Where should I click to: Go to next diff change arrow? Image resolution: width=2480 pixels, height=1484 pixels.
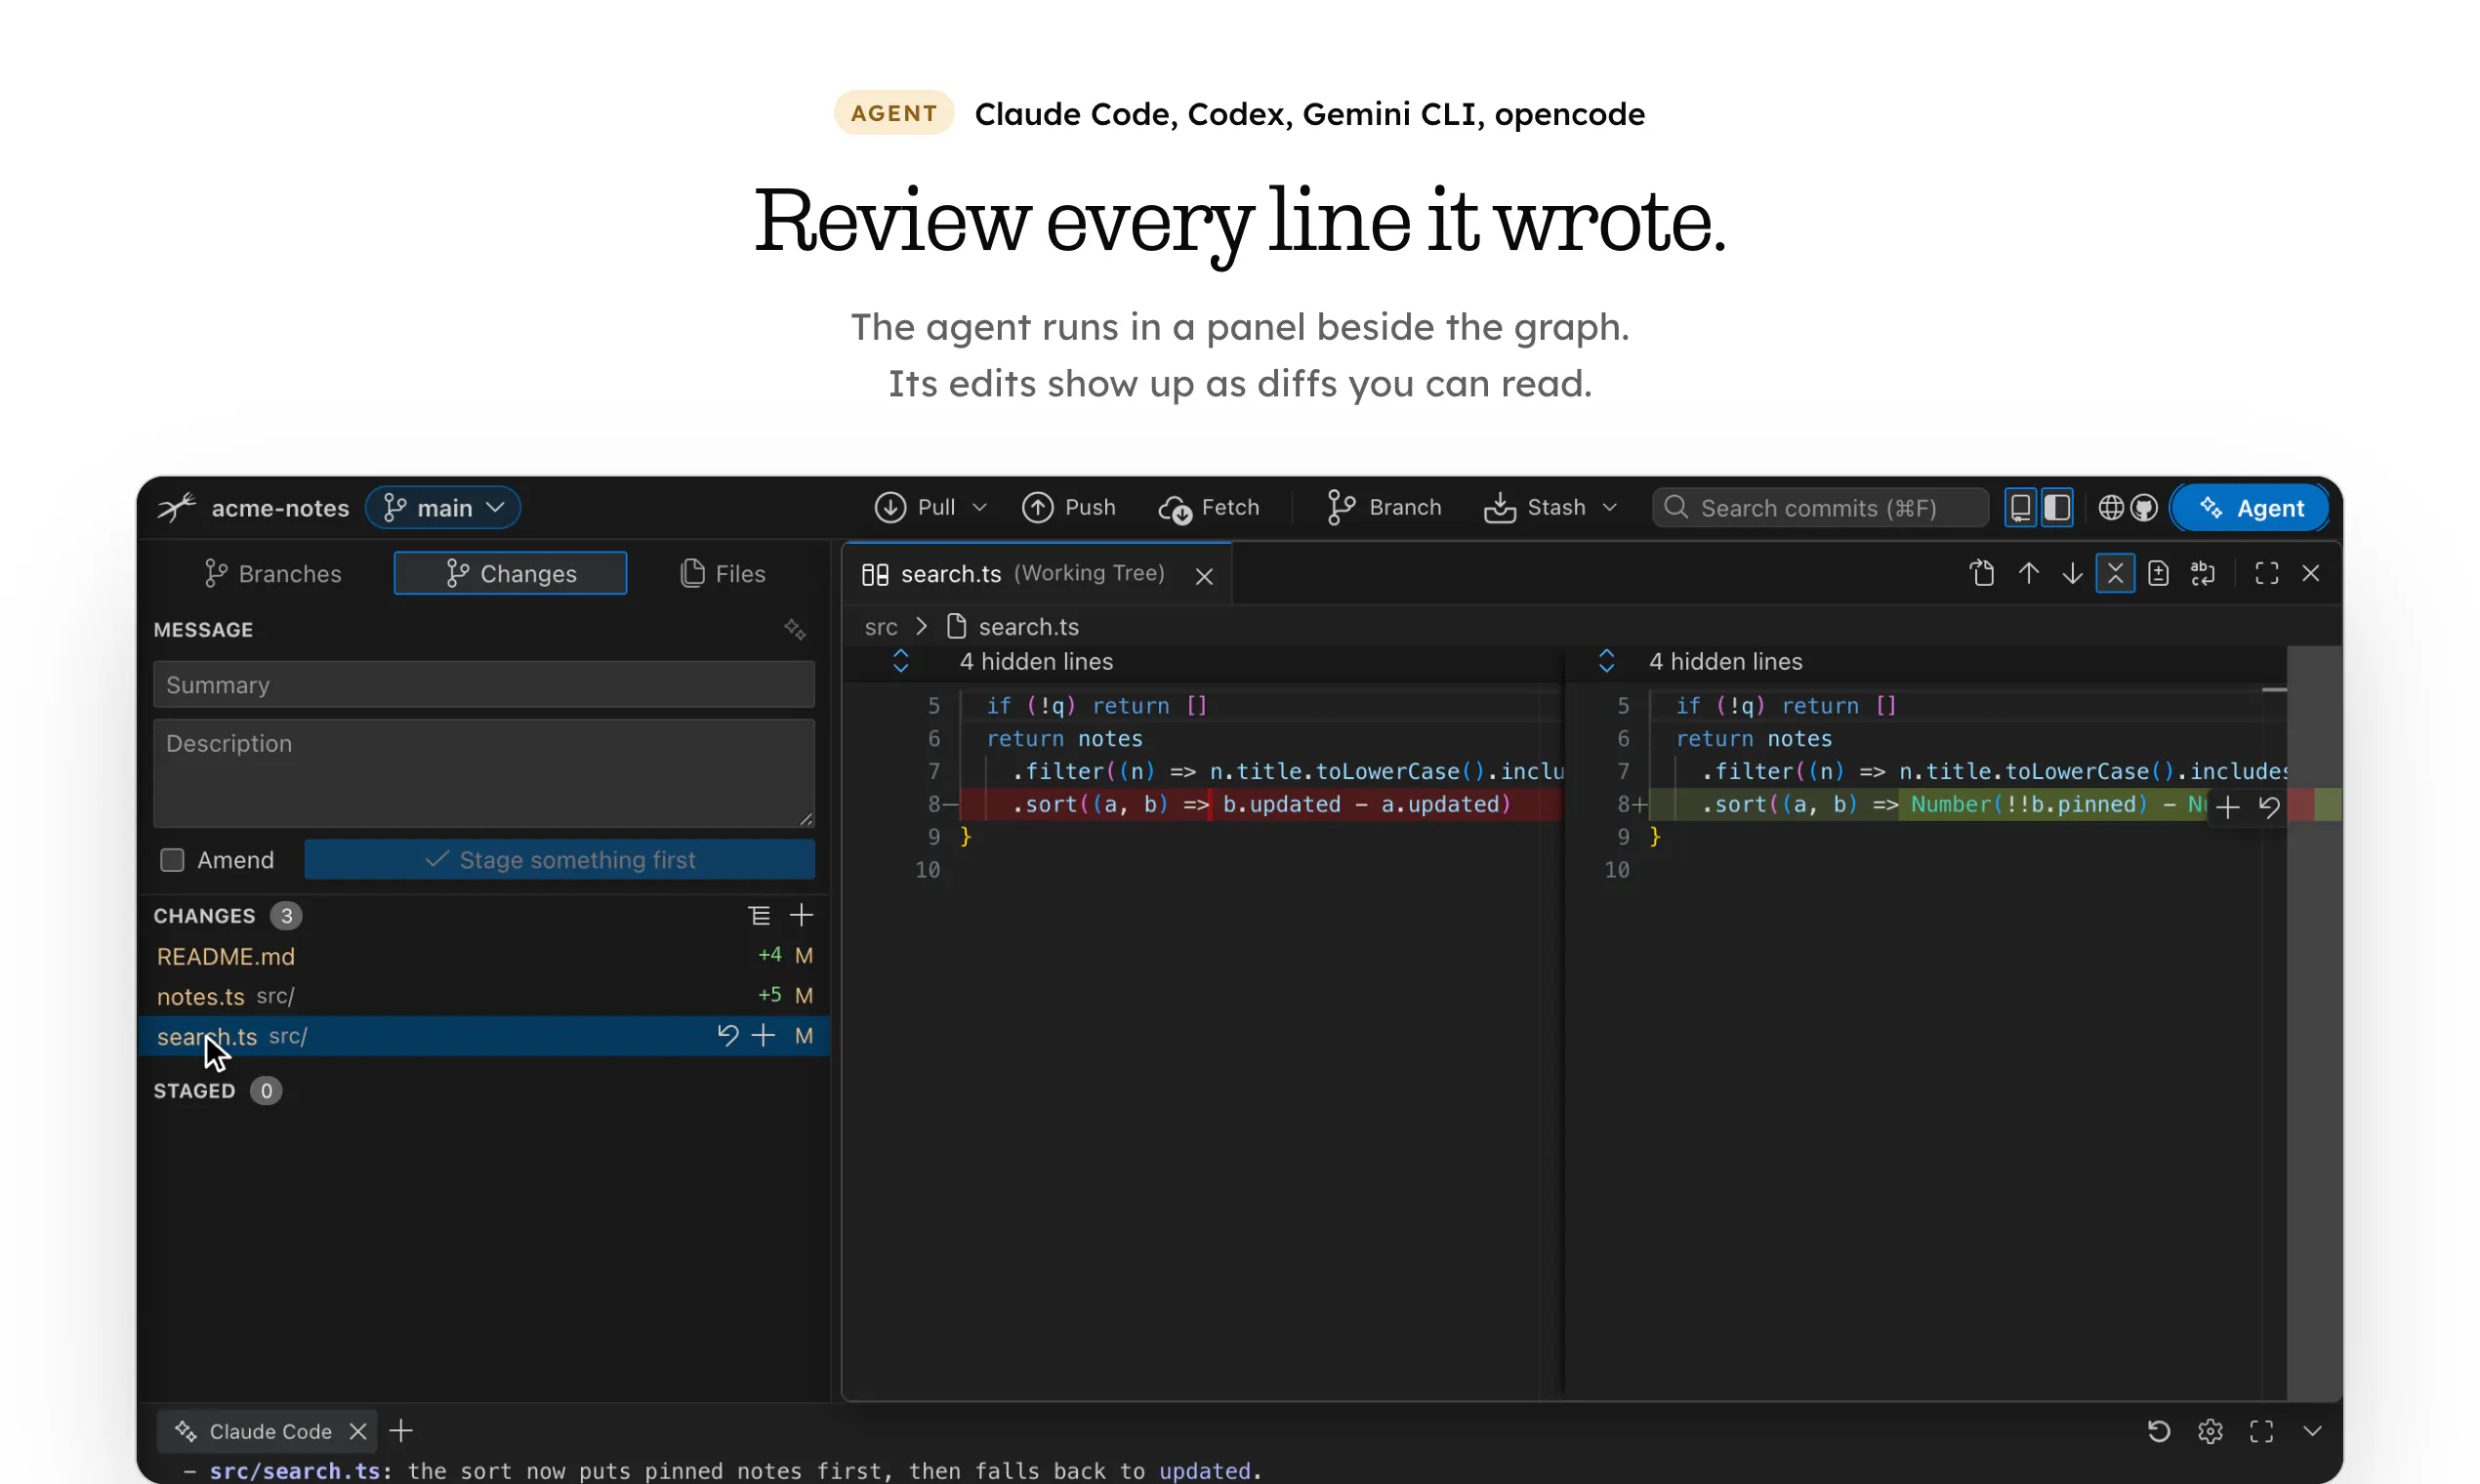[2071, 573]
